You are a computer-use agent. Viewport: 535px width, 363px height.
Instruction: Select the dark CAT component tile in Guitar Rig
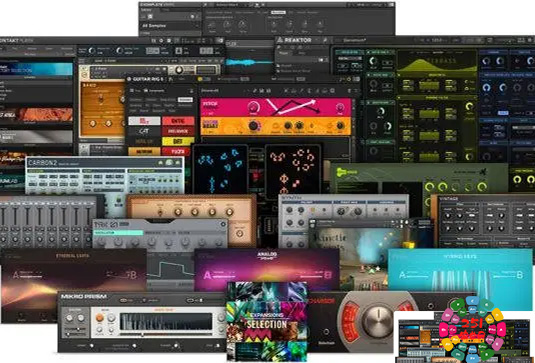(144, 131)
